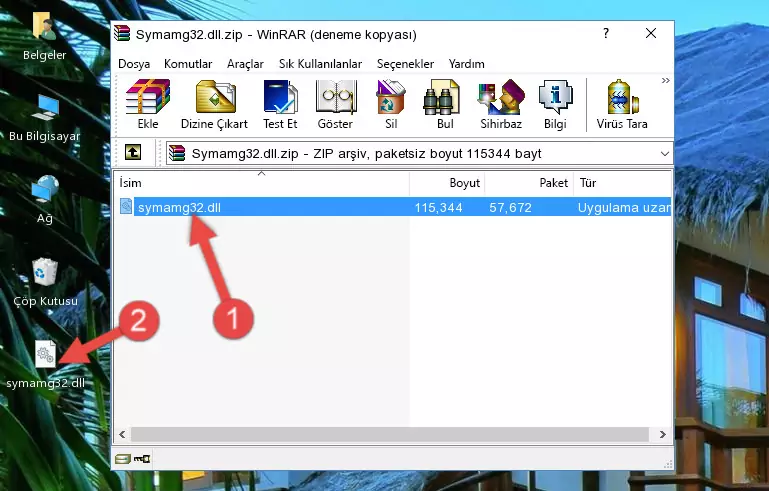Image resolution: width=769 pixels, height=491 pixels.
Task: Open the Yardım menu
Action: [x=466, y=64]
